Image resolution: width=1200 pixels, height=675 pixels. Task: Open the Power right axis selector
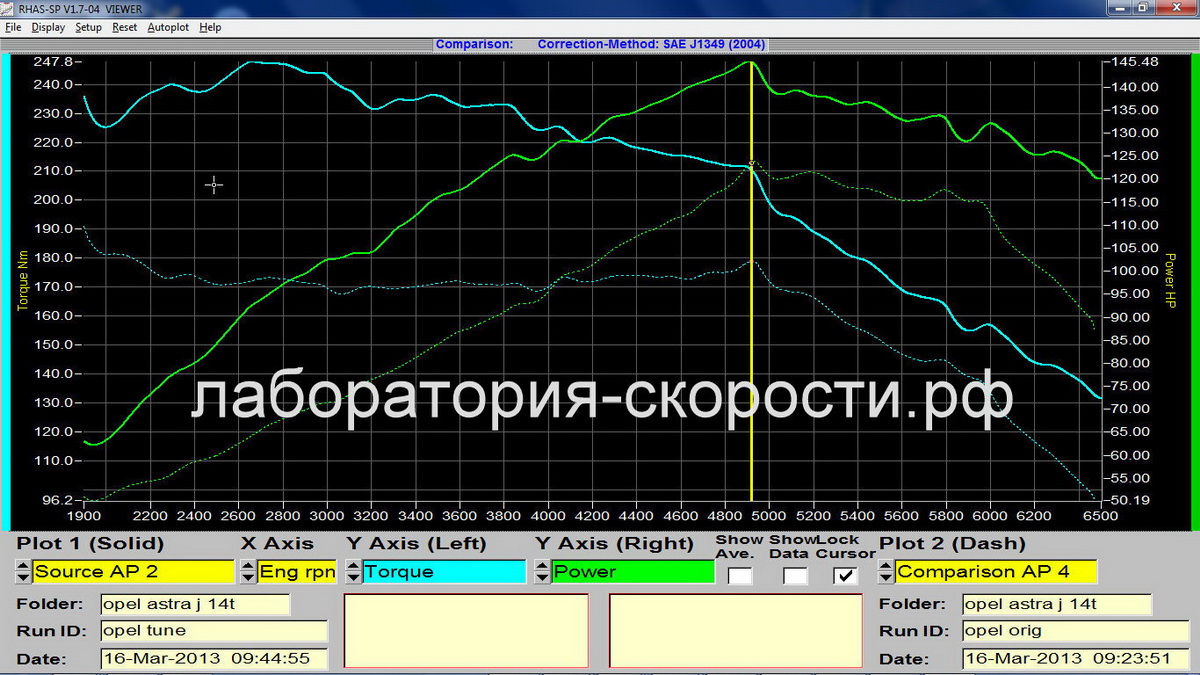(633, 572)
